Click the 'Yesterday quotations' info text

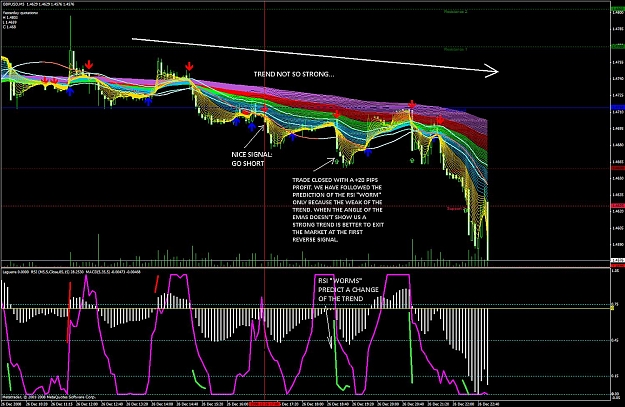20,13
